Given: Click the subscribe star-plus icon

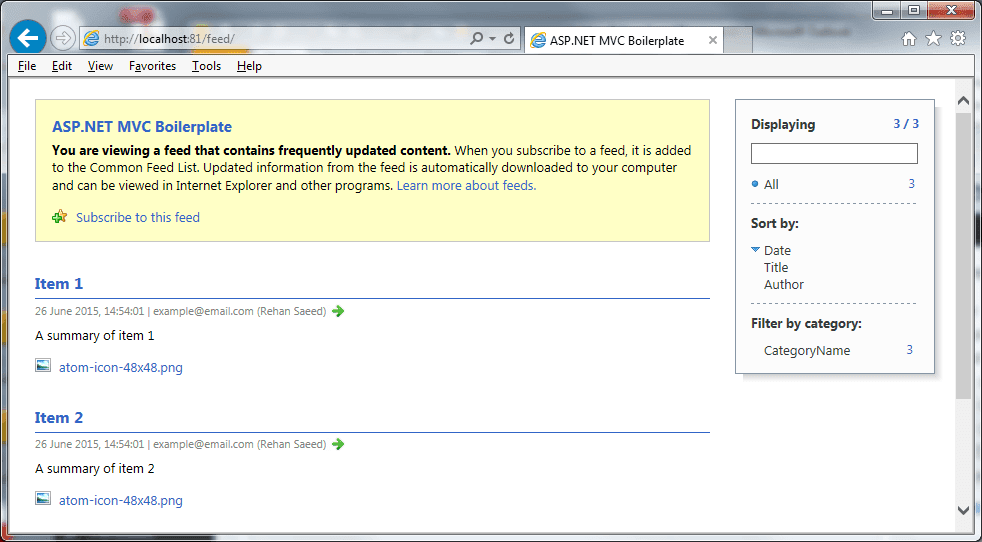Looking at the screenshot, I should pos(59,217).
